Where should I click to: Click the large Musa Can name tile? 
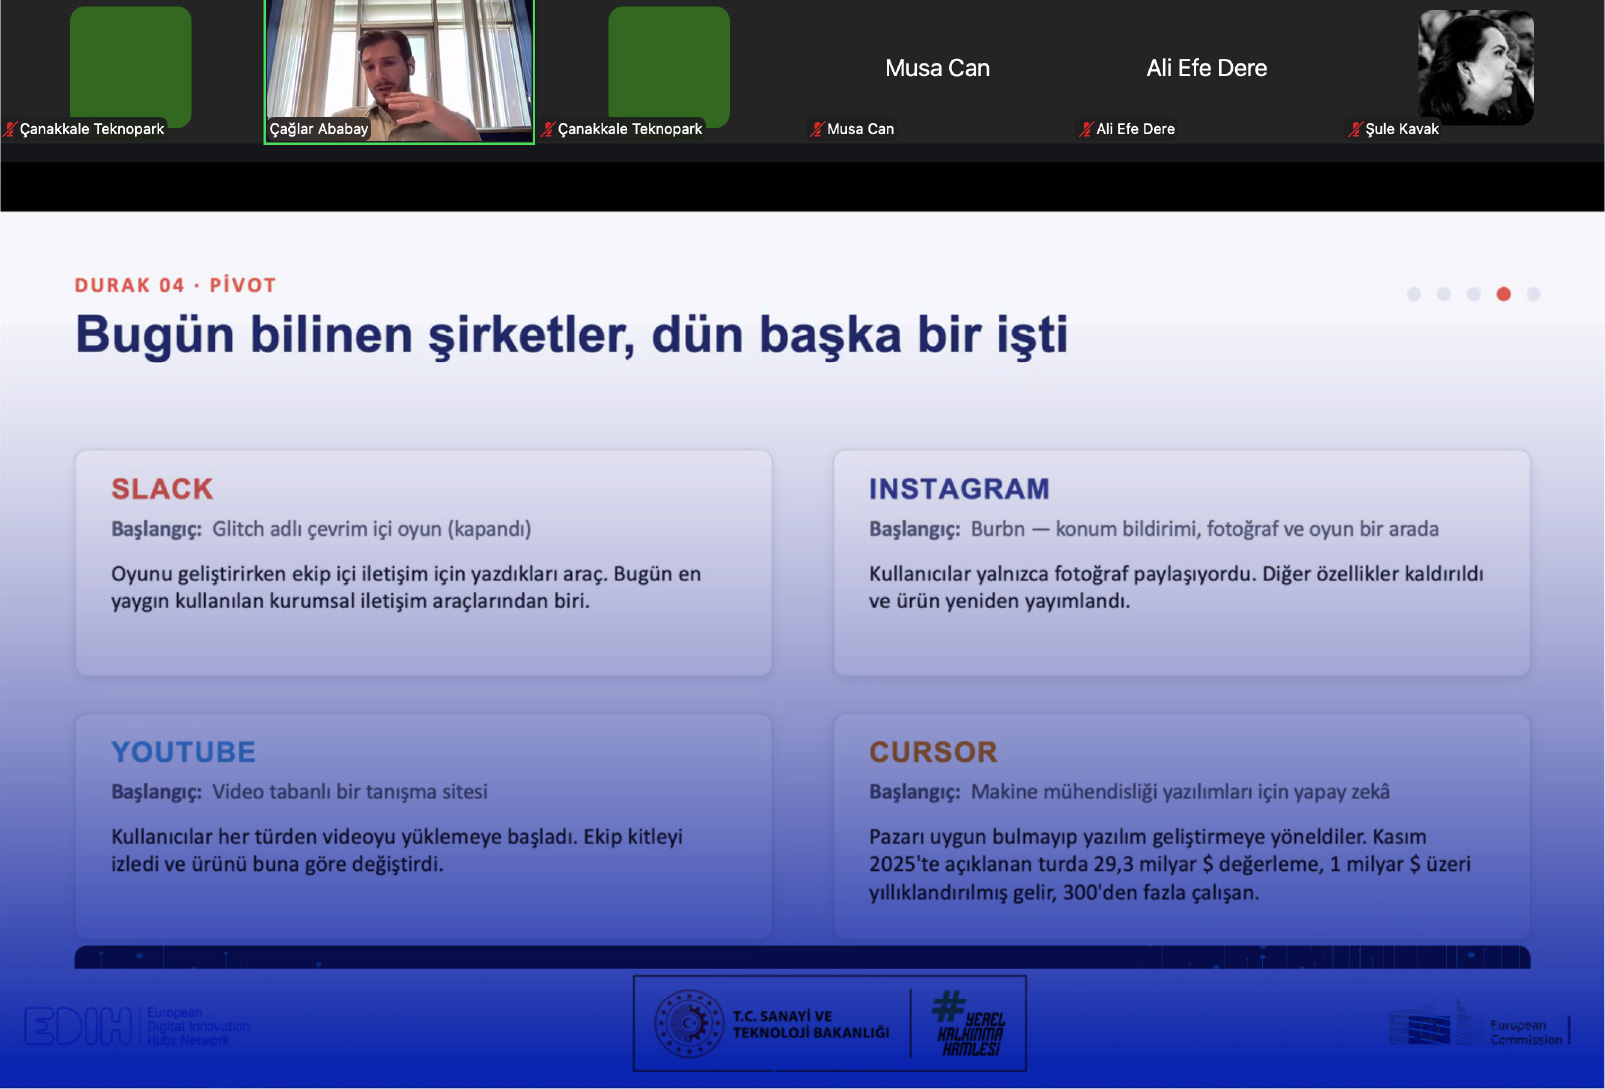pyautogui.click(x=937, y=68)
